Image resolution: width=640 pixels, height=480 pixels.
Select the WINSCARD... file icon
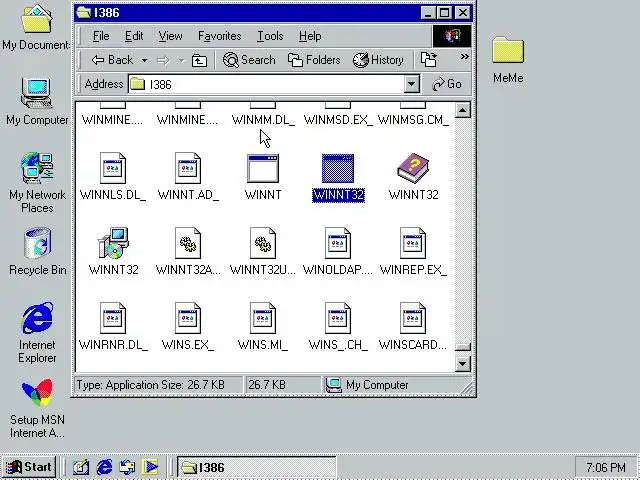(413, 318)
